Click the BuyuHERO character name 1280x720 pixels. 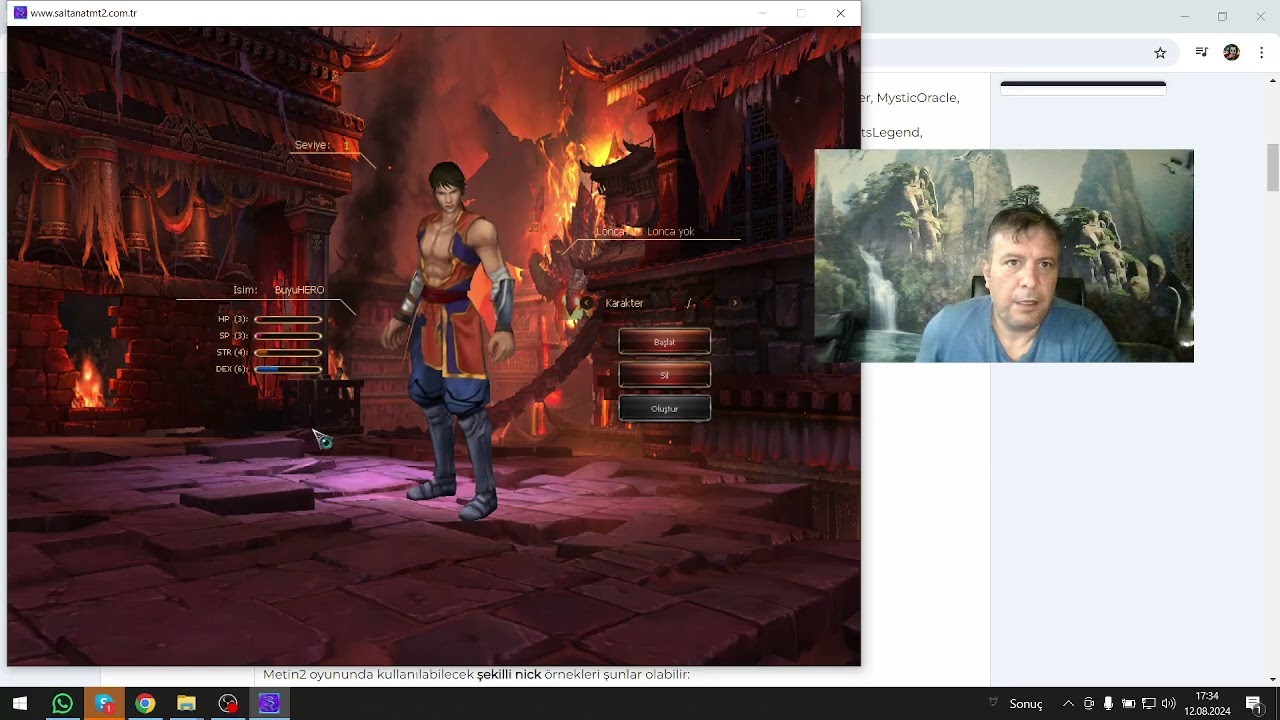coord(299,290)
